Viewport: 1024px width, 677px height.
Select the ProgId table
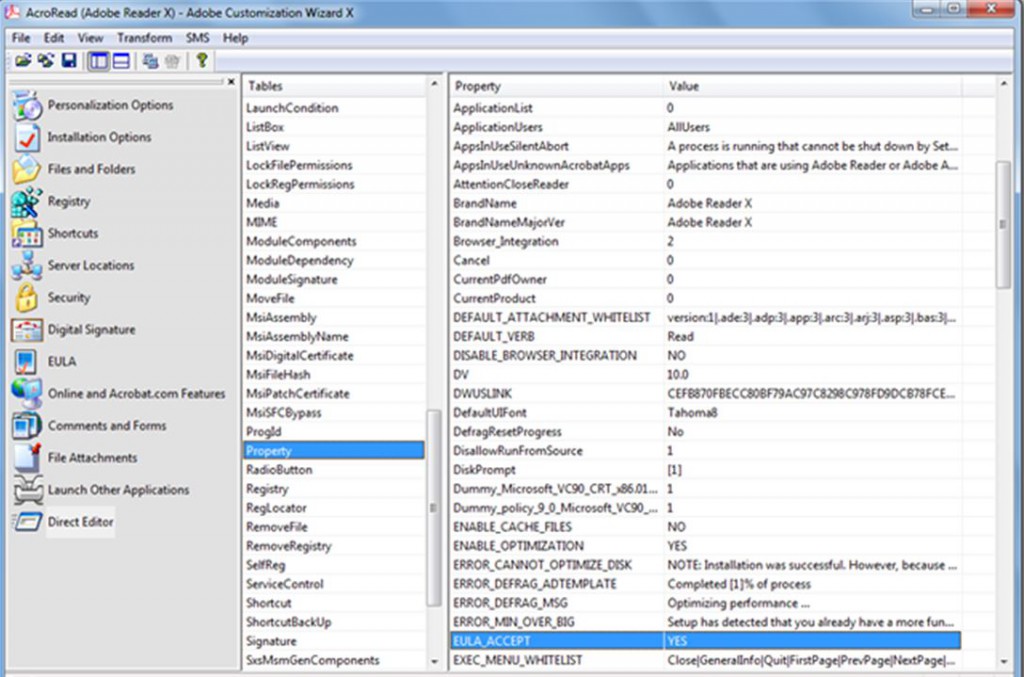pyautogui.click(x=334, y=432)
